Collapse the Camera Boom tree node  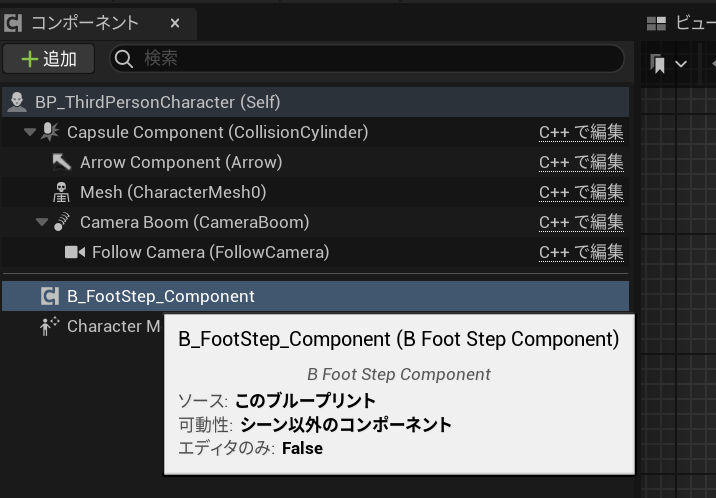[x=41, y=222]
